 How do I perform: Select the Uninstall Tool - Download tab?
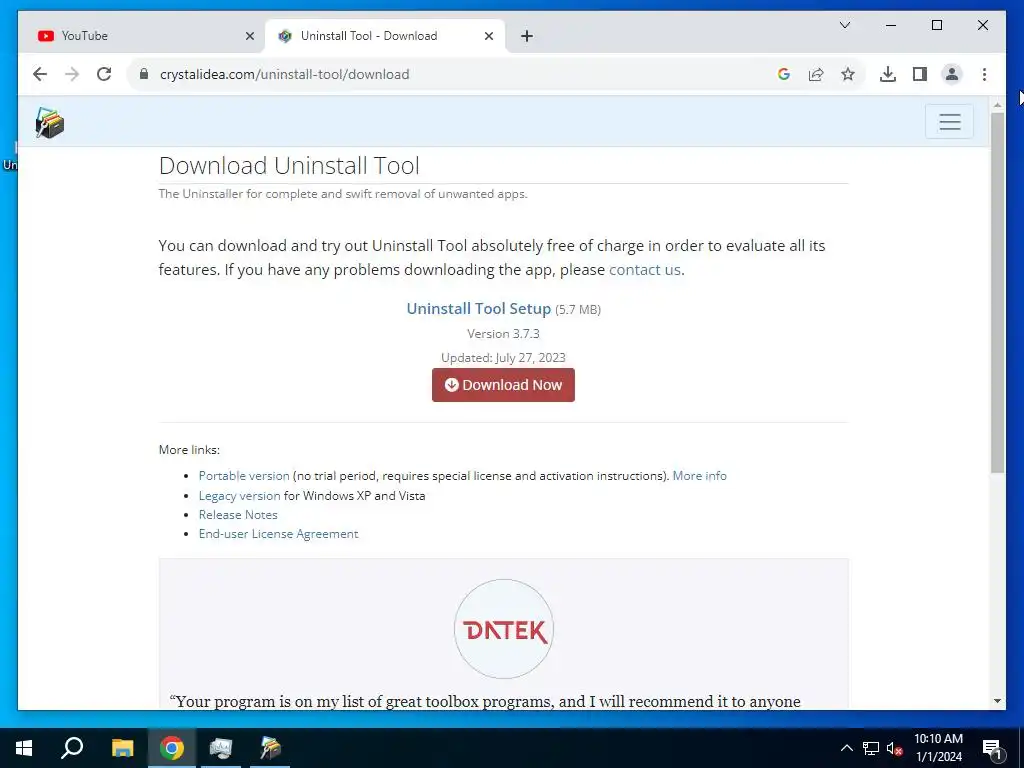(x=385, y=36)
